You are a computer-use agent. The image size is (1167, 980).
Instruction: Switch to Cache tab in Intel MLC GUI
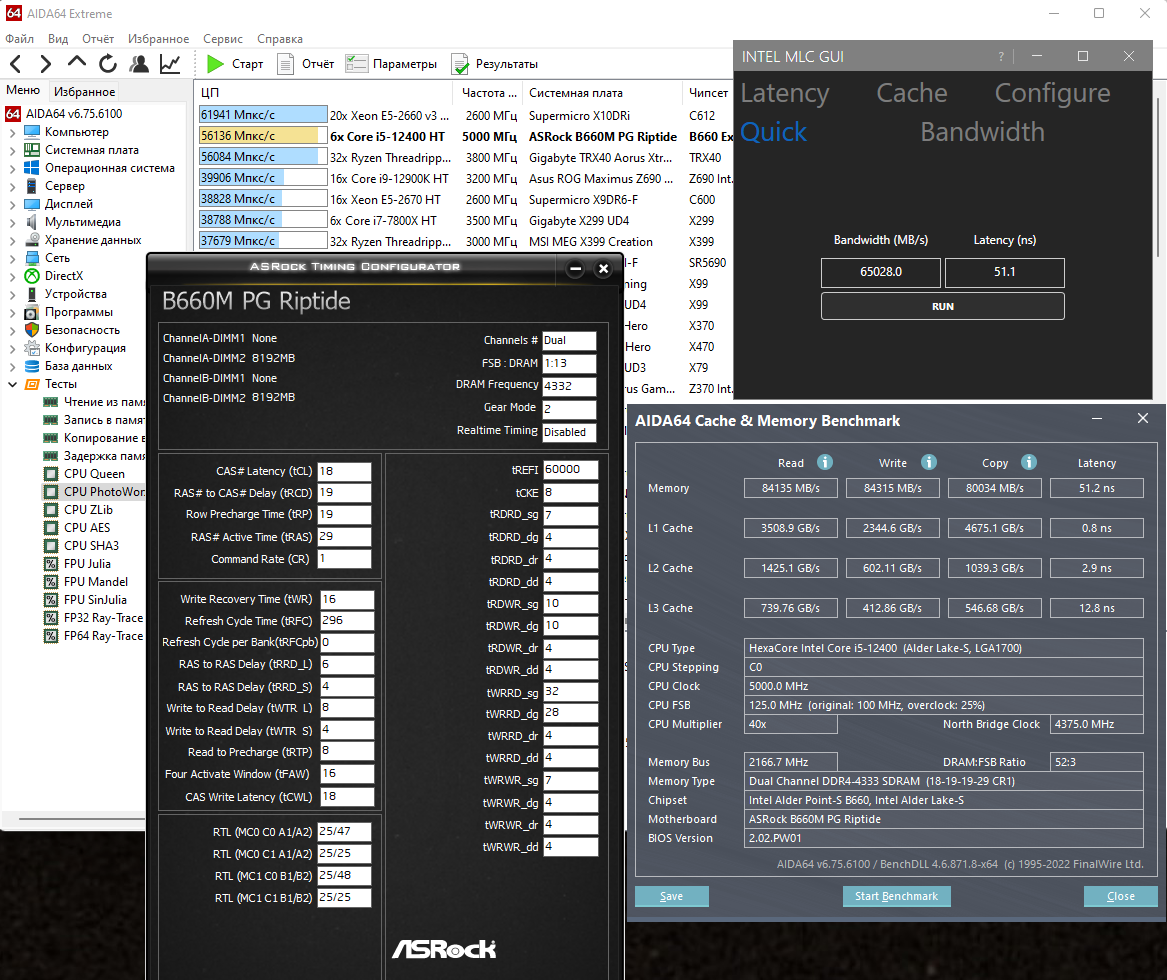click(x=912, y=93)
